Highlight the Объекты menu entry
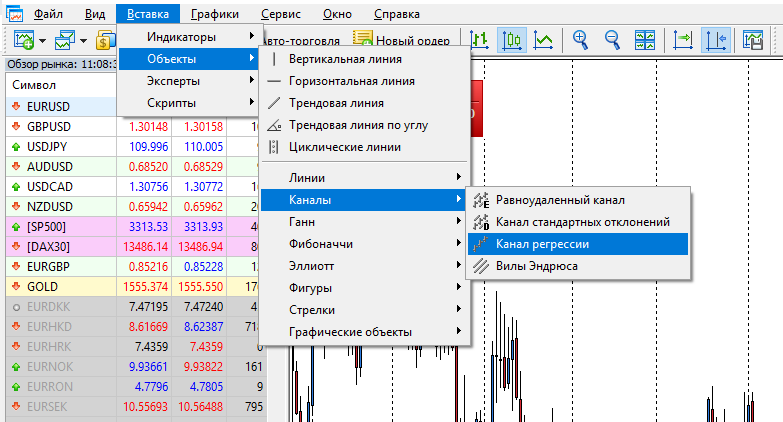The width and height of the screenshot is (783, 422). pyautogui.click(x=187, y=59)
